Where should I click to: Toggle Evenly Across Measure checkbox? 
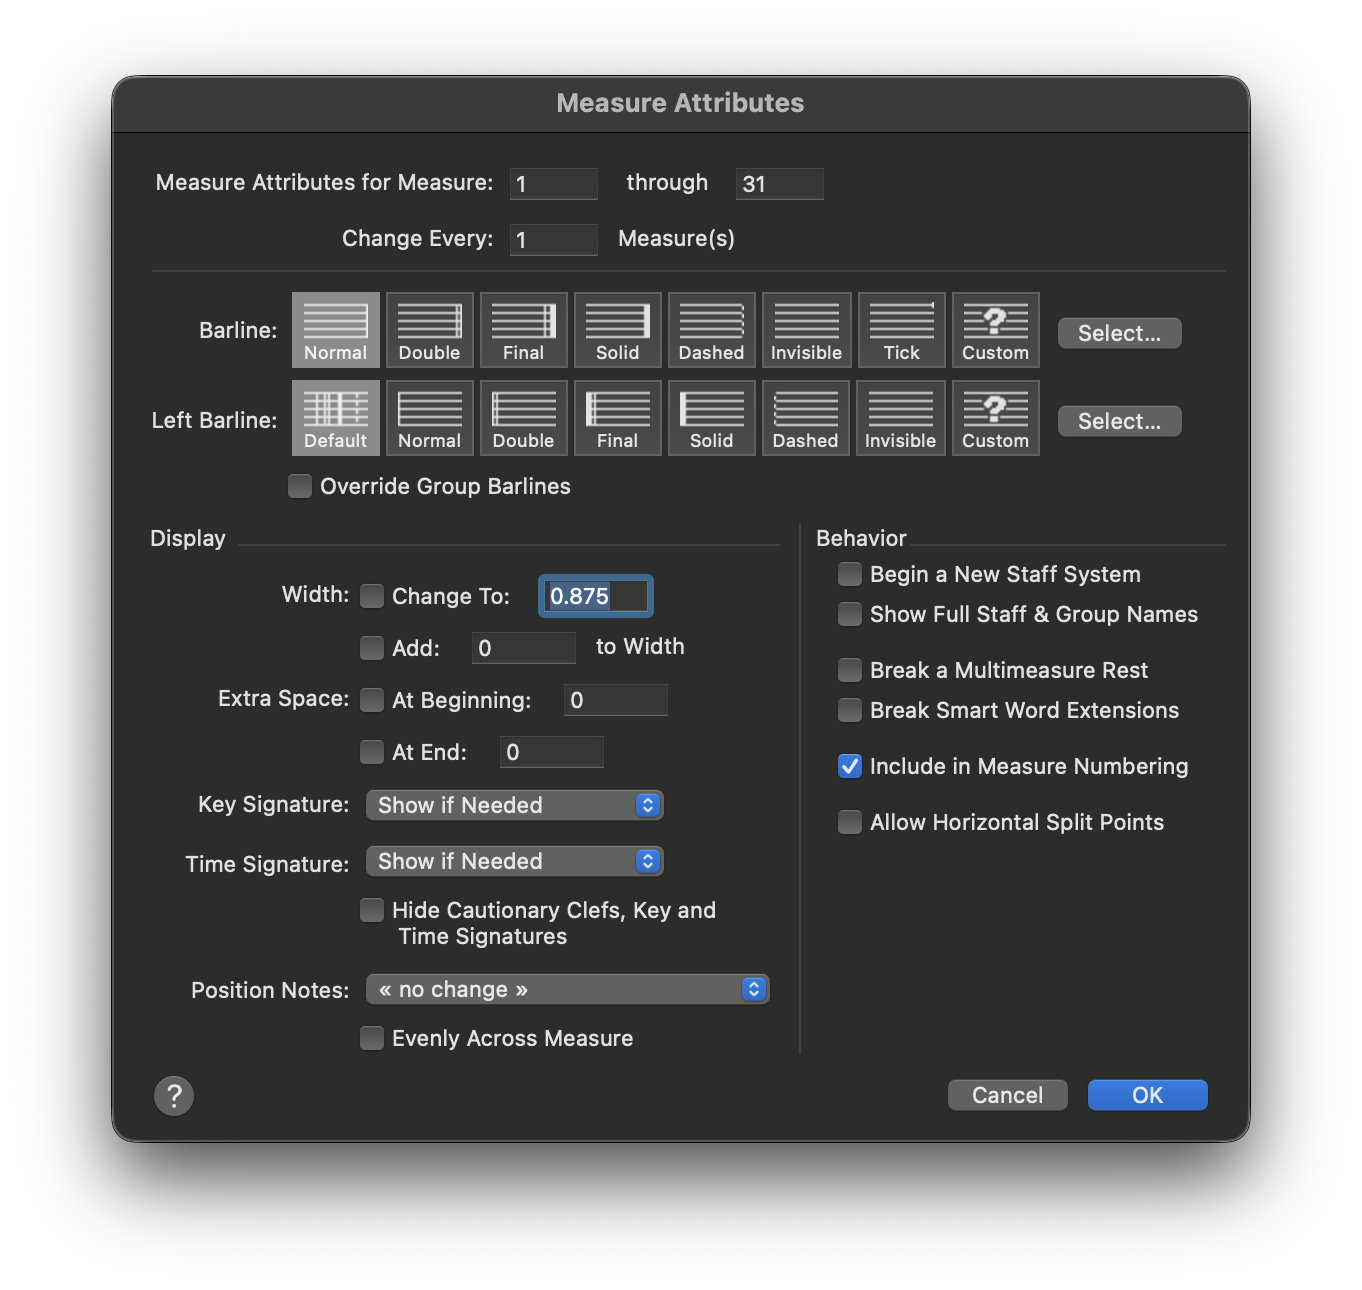click(372, 1038)
